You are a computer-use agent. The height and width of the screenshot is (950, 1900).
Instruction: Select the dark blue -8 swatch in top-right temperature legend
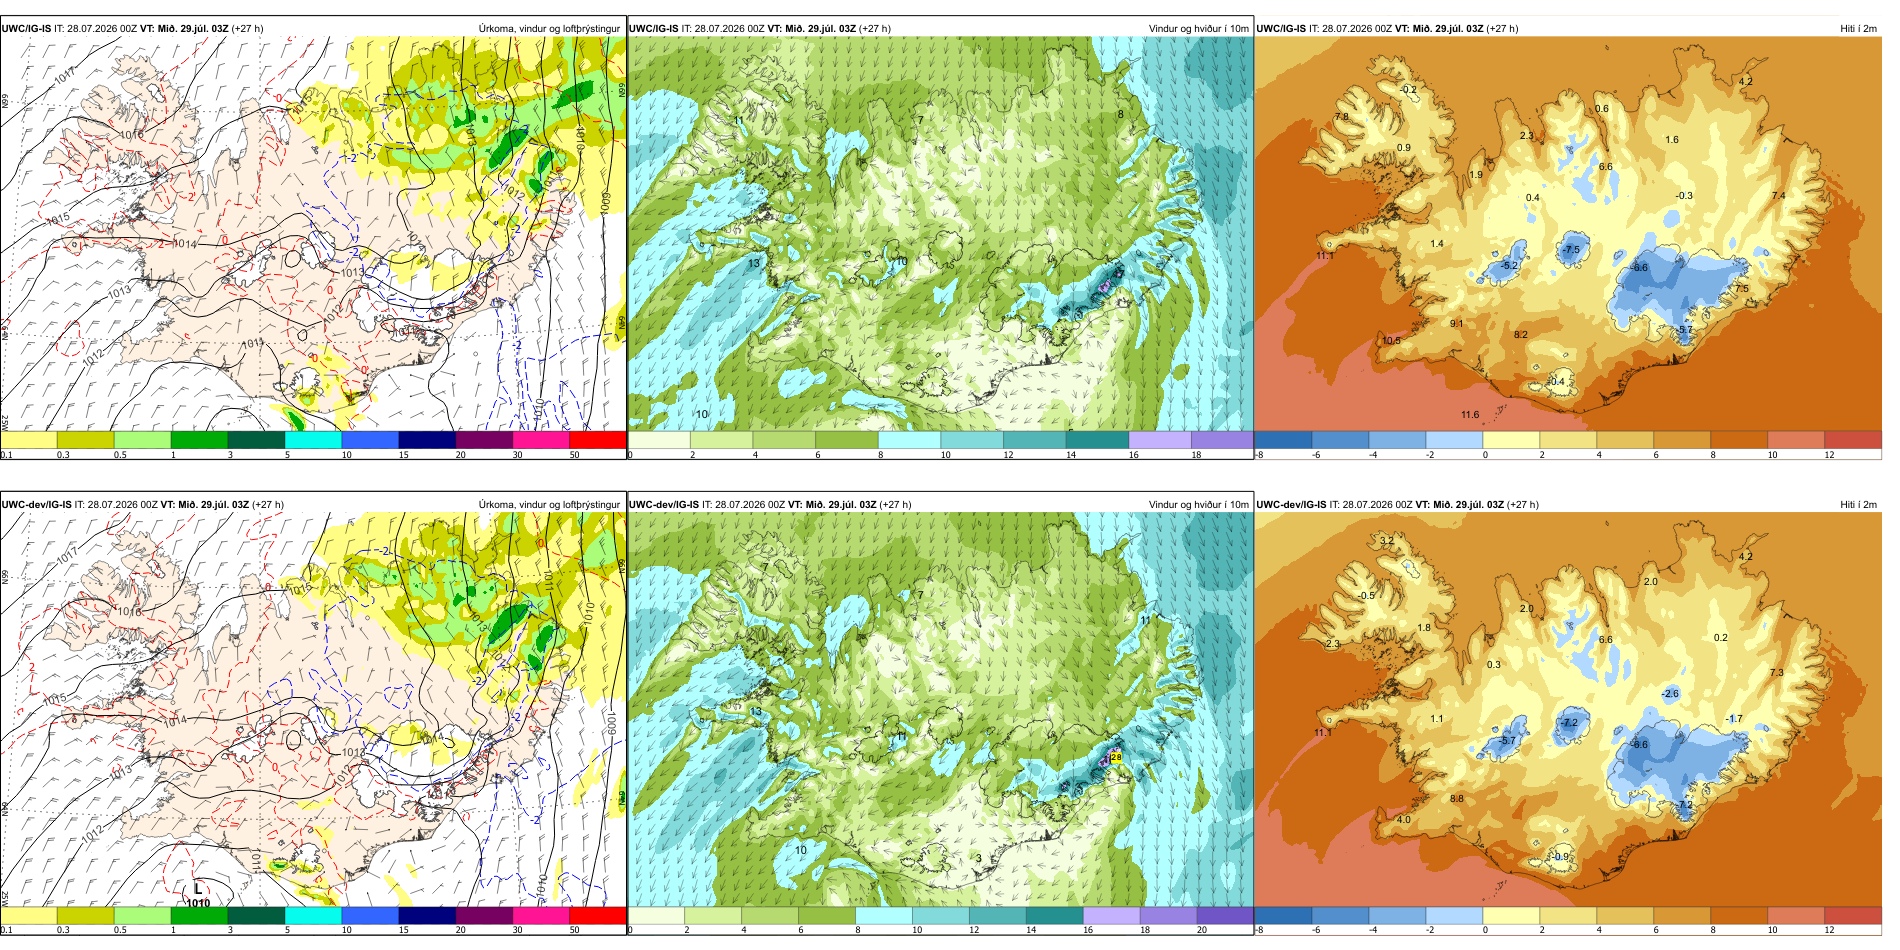pos(1283,439)
